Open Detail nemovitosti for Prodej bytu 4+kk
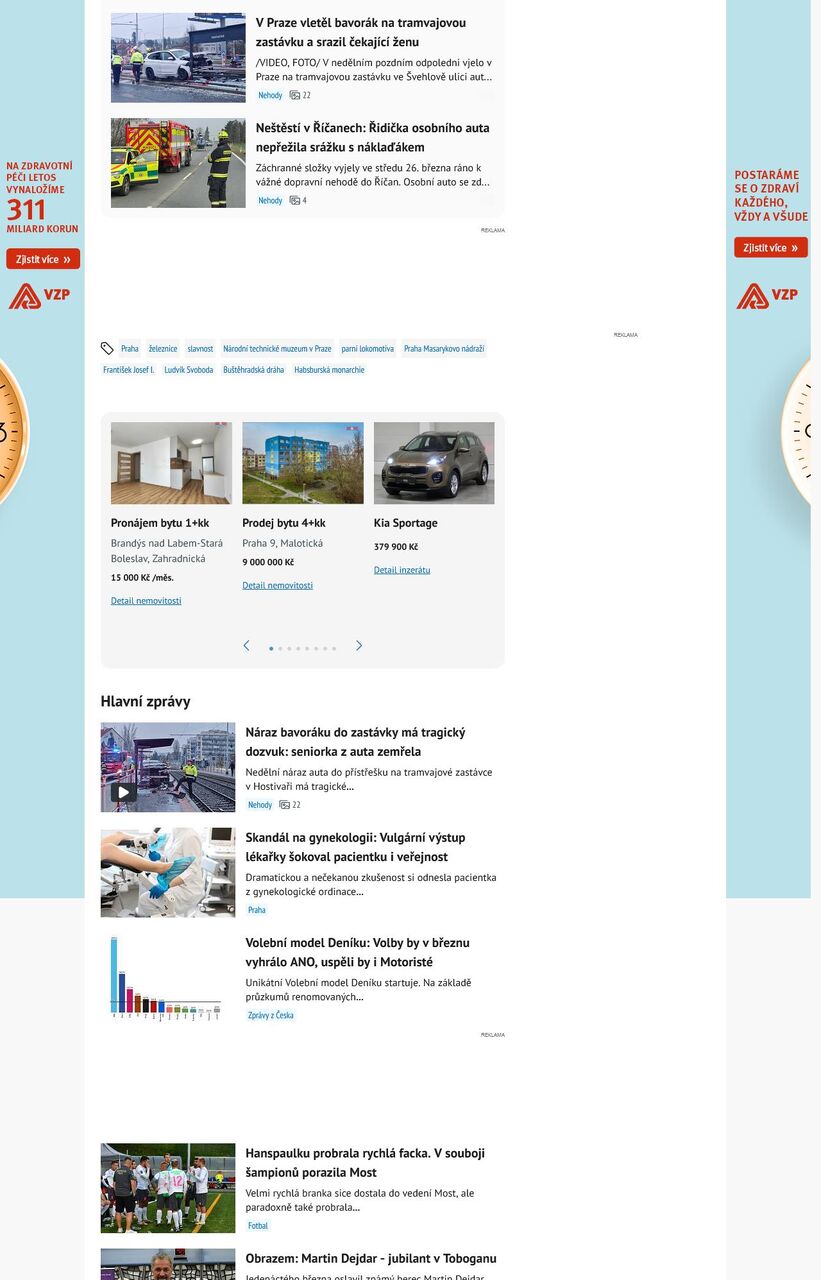Image resolution: width=821 pixels, height=1280 pixels. click(277, 586)
